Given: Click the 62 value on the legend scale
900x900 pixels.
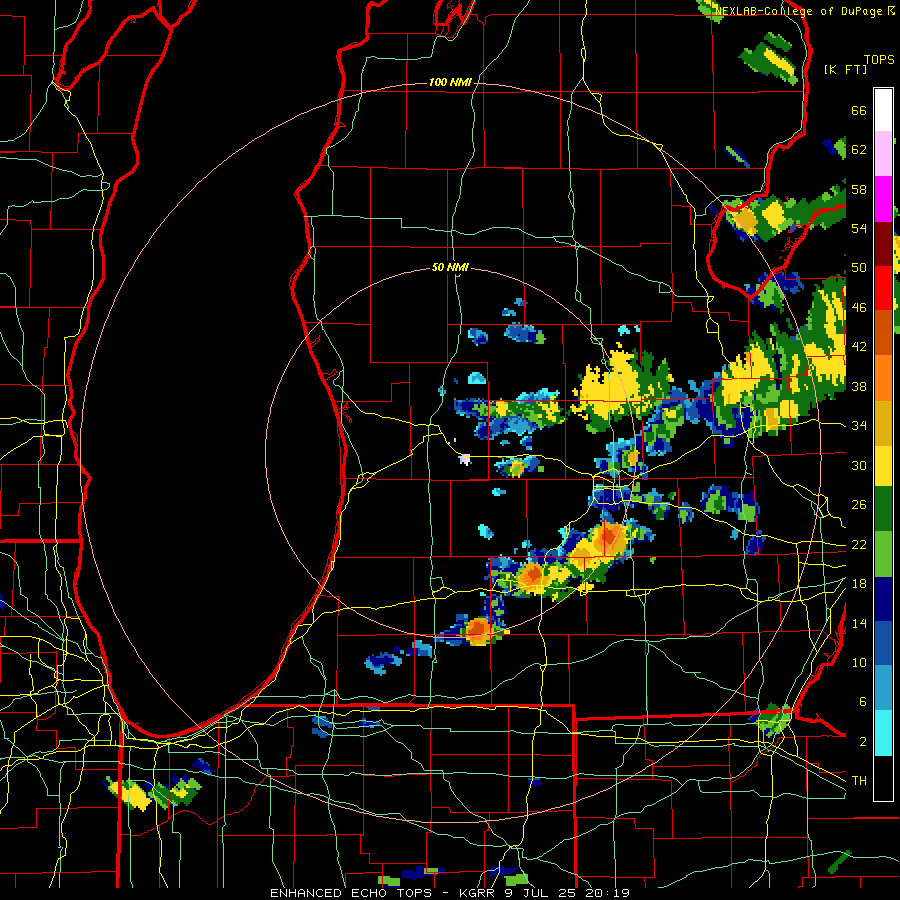Looking at the screenshot, I should point(859,150).
